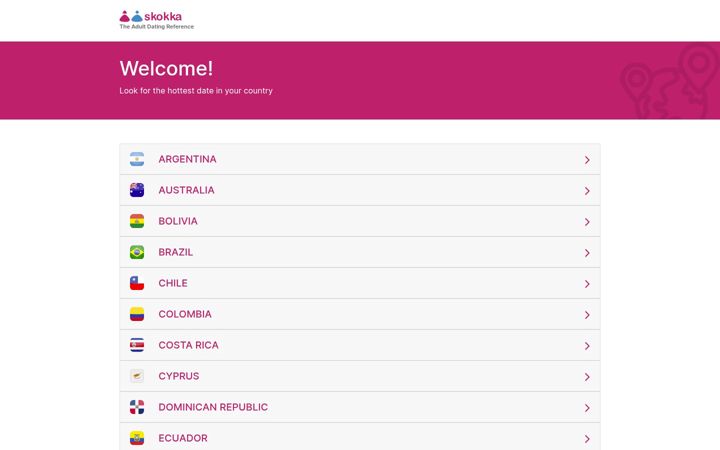Click the Cyprus flag icon

[137, 376]
